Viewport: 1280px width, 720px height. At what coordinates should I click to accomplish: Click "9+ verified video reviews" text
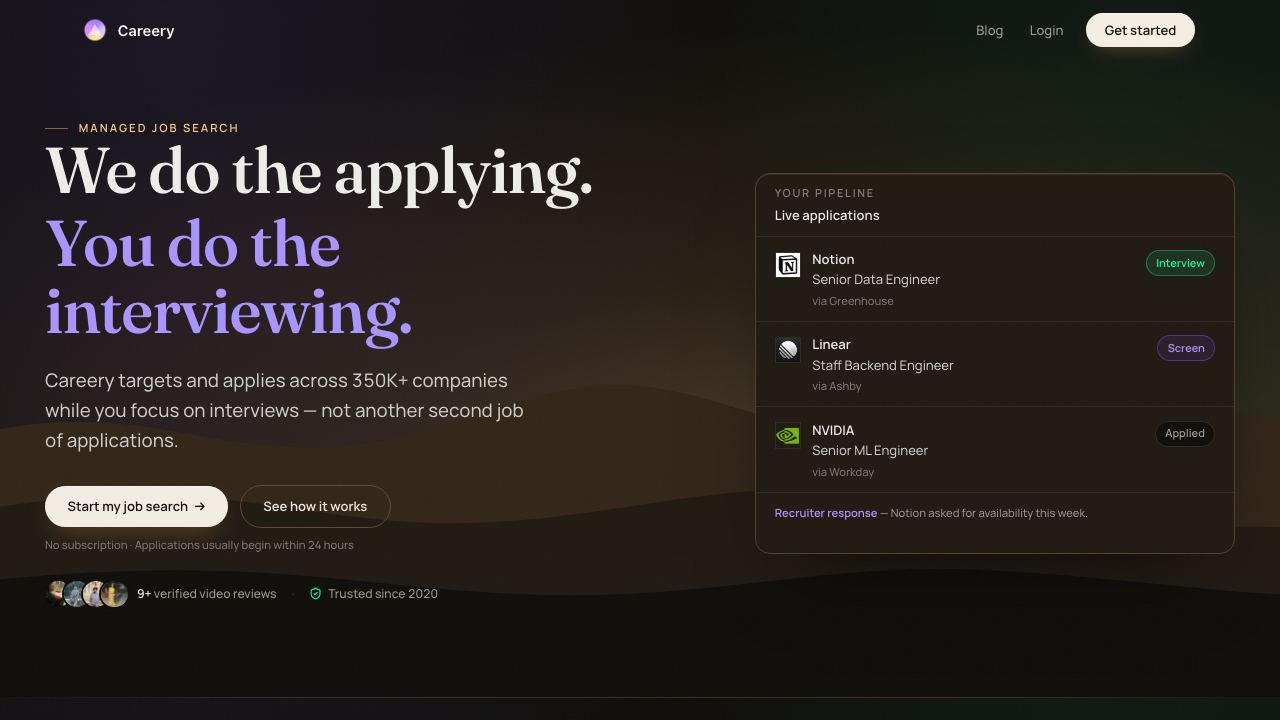click(206, 594)
